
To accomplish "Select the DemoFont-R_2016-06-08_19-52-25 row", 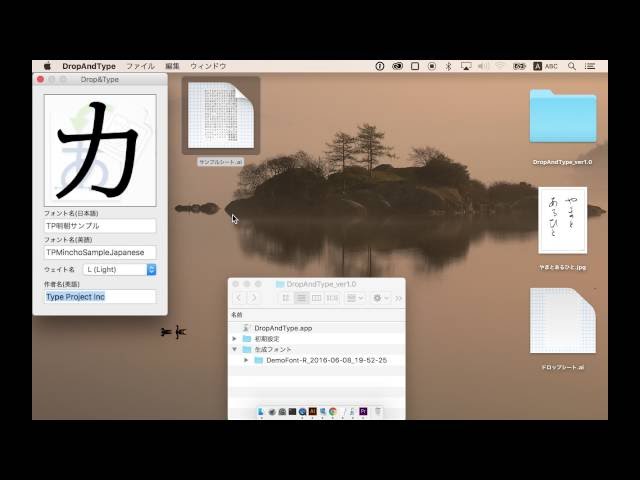I will tap(317, 360).
